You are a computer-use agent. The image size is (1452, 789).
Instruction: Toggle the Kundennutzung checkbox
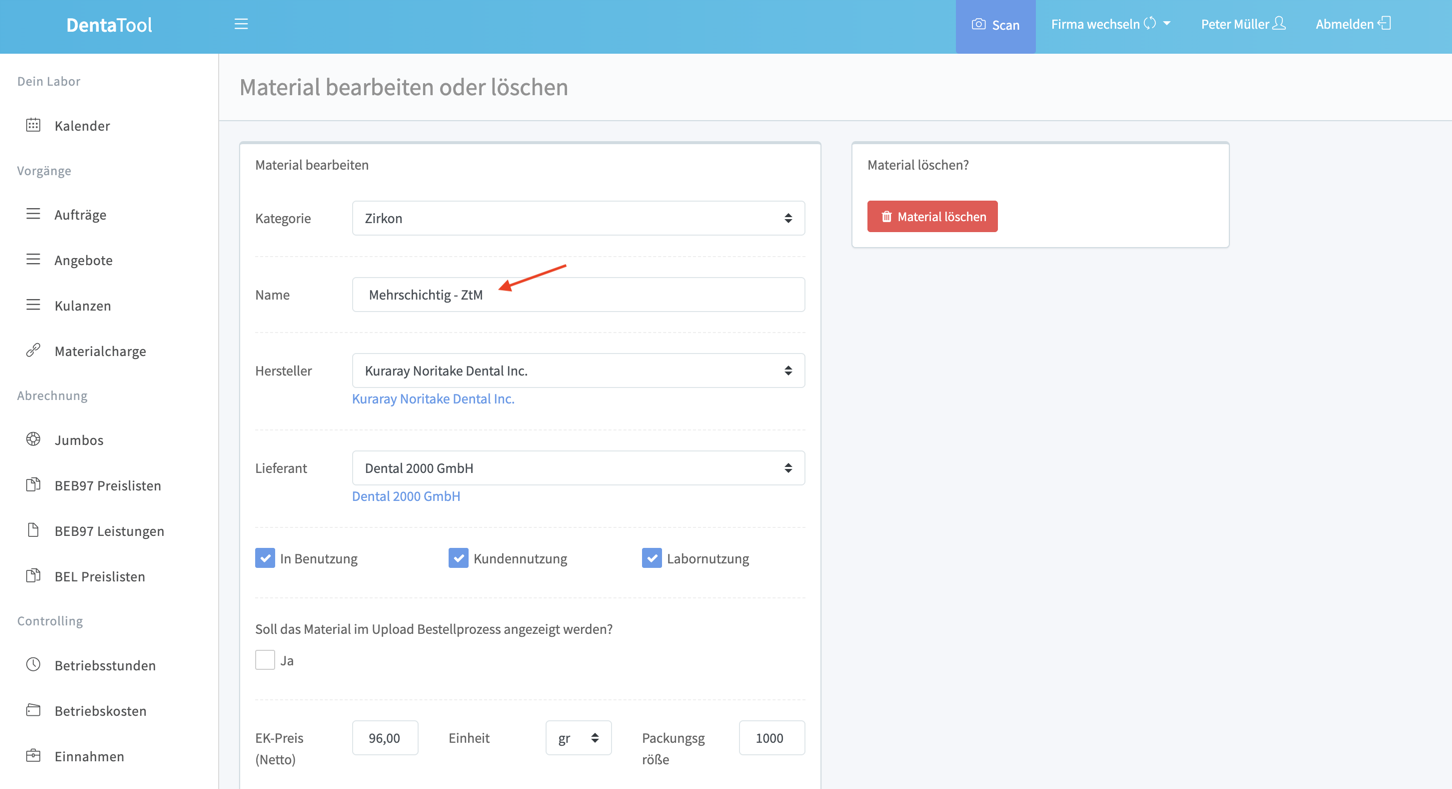click(x=458, y=558)
